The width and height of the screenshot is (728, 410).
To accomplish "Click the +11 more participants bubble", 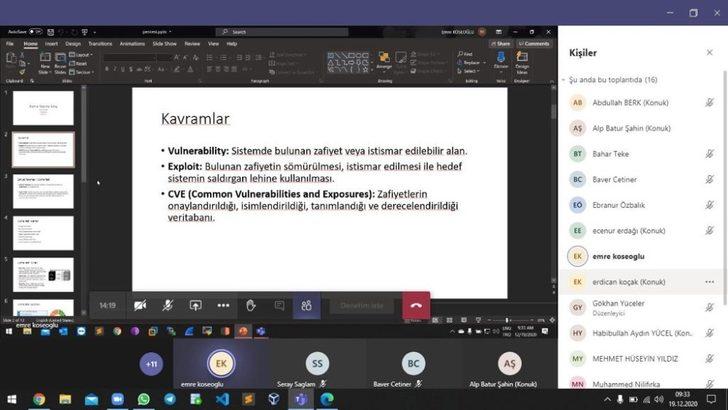I will [x=150, y=364].
